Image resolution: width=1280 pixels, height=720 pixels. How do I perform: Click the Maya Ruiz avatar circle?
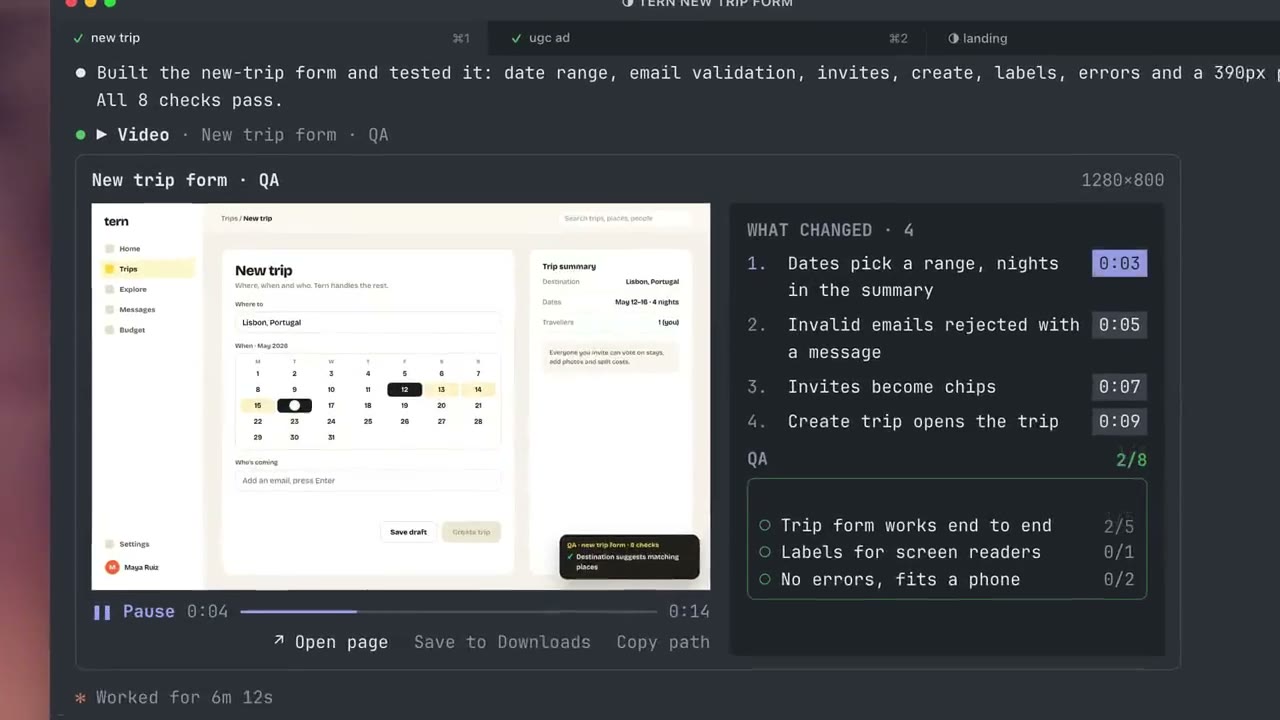[x=111, y=567]
